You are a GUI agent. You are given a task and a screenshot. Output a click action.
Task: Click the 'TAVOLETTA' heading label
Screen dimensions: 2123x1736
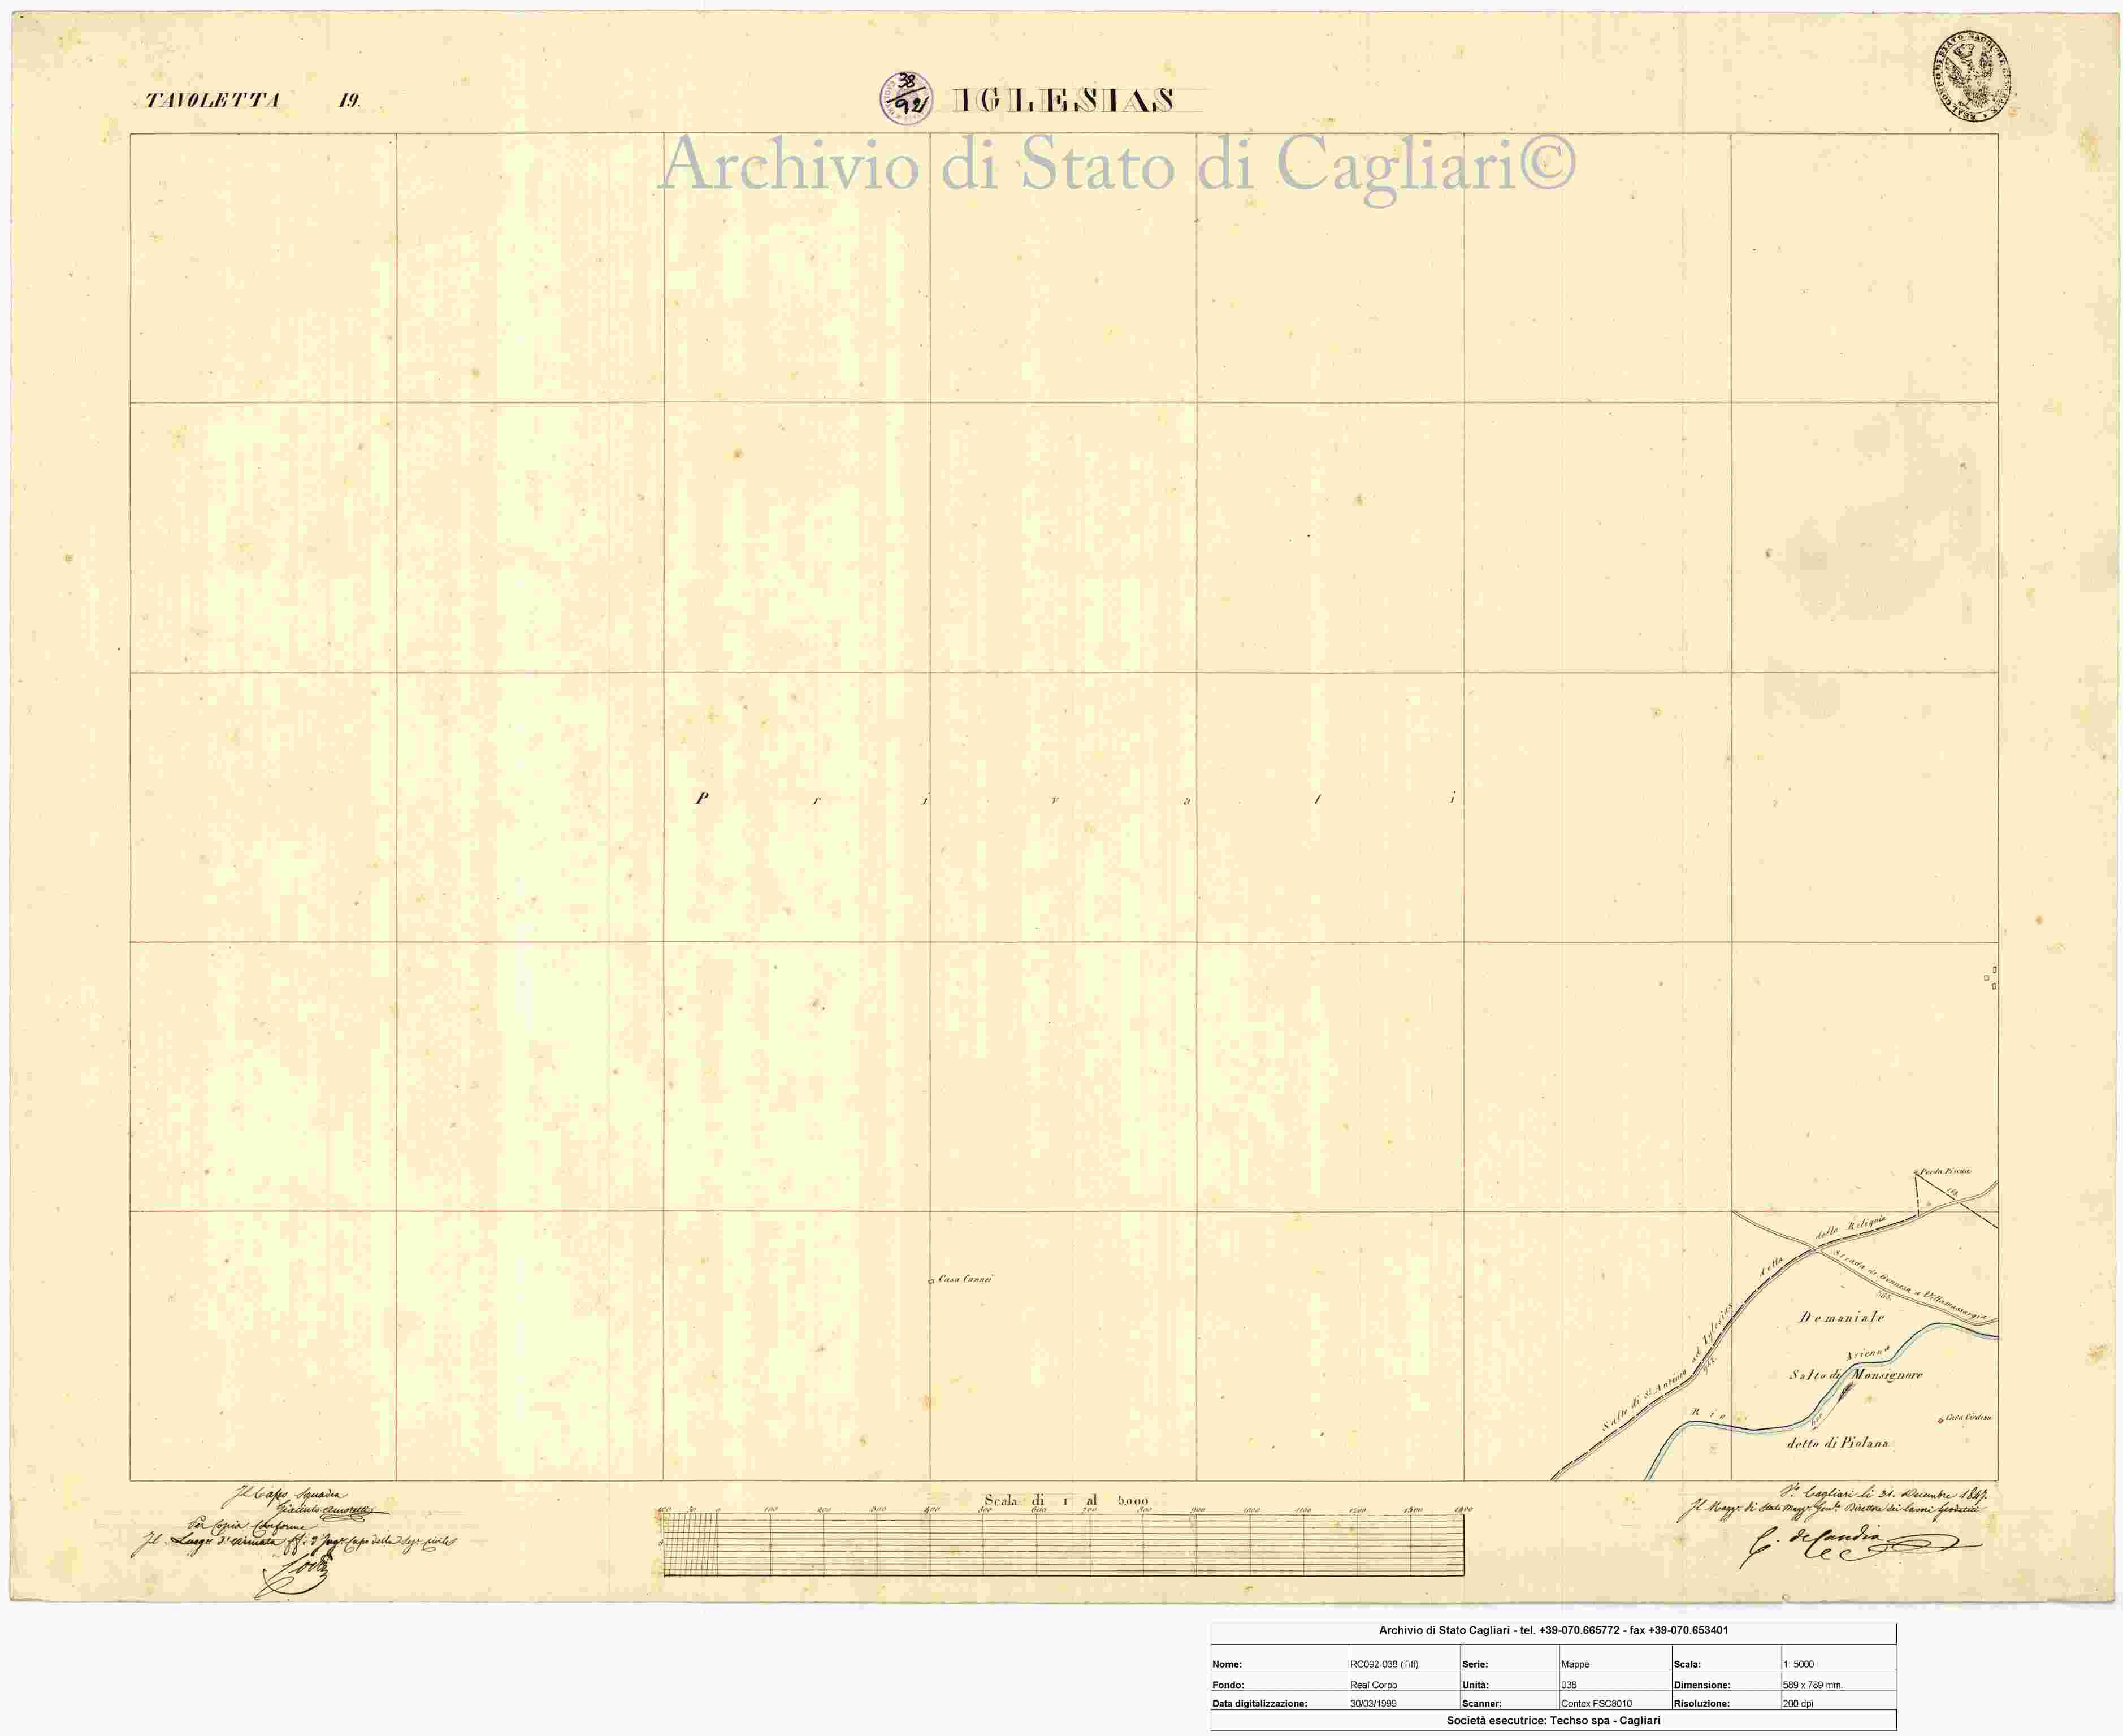tap(213, 100)
